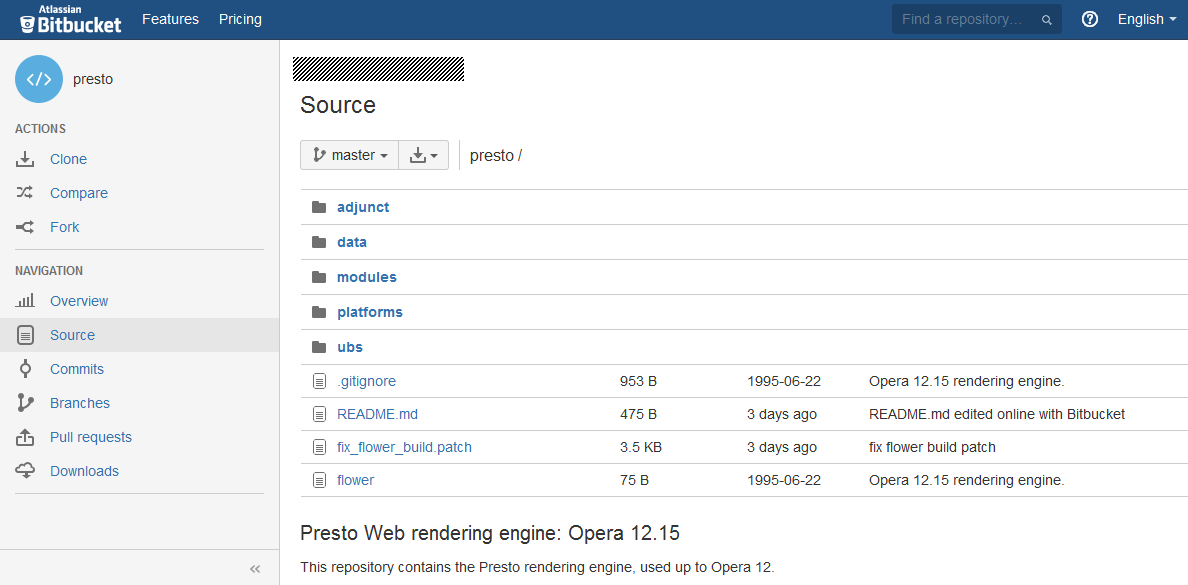Click the Compare shuffle icon
The height and width of the screenshot is (585, 1188).
25,193
